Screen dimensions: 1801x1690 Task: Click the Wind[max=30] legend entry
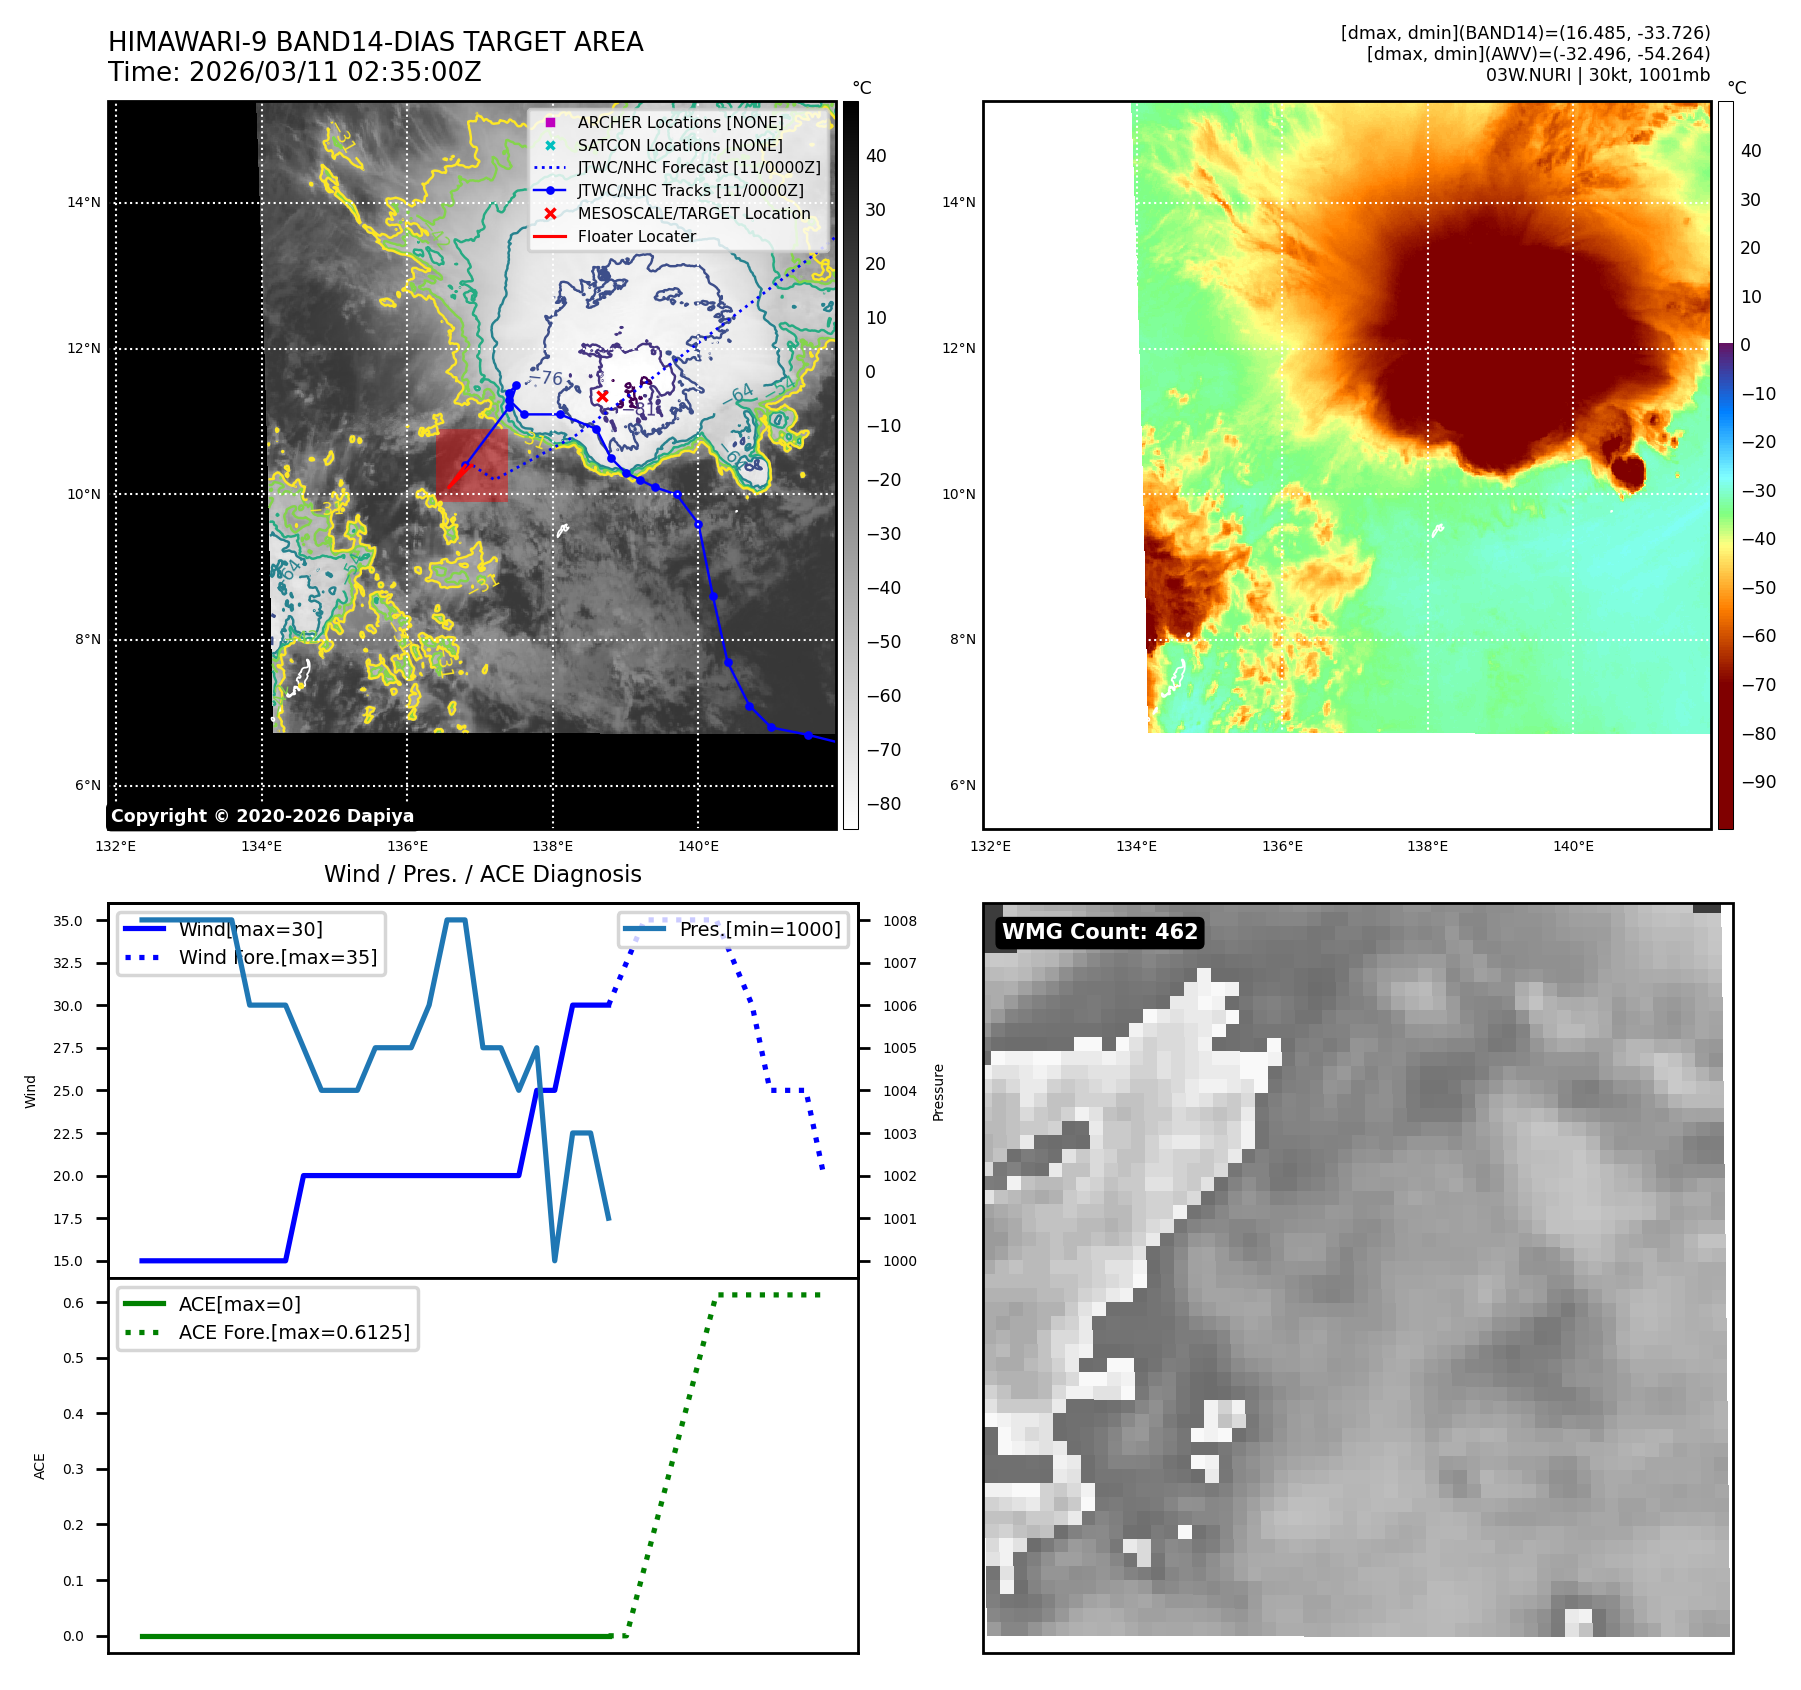pyautogui.click(x=250, y=929)
